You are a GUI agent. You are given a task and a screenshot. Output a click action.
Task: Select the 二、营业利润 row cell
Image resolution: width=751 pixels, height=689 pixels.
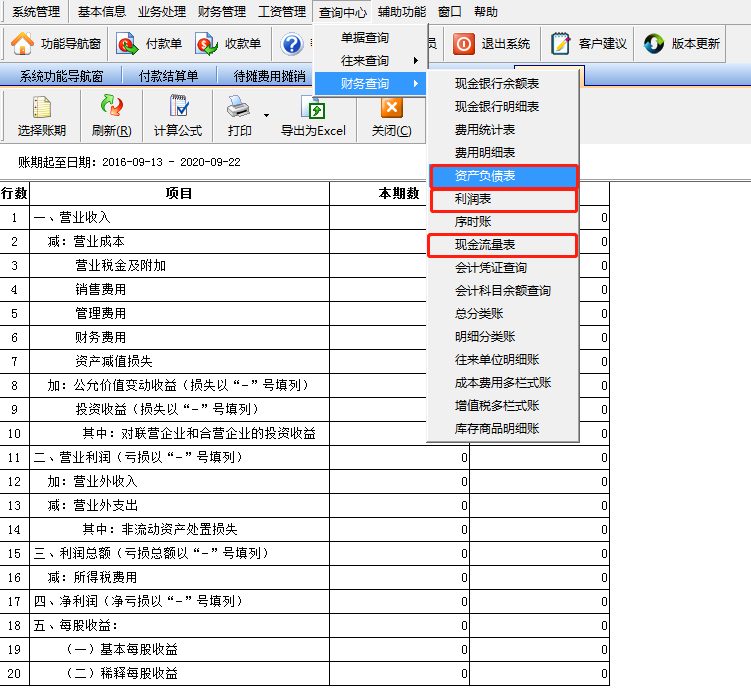(x=179, y=458)
